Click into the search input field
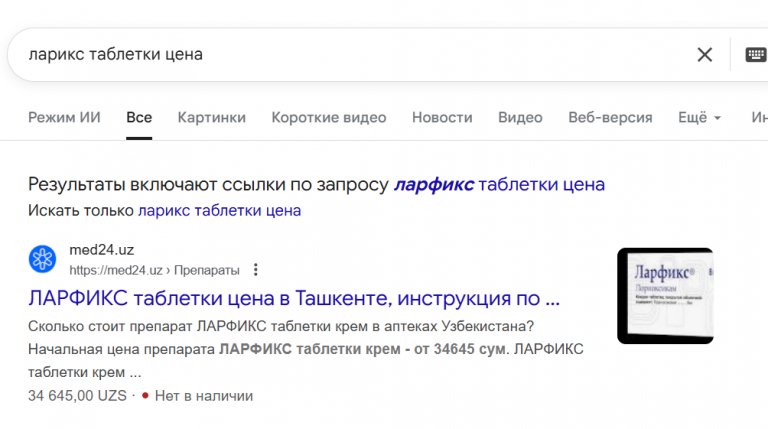 350,55
